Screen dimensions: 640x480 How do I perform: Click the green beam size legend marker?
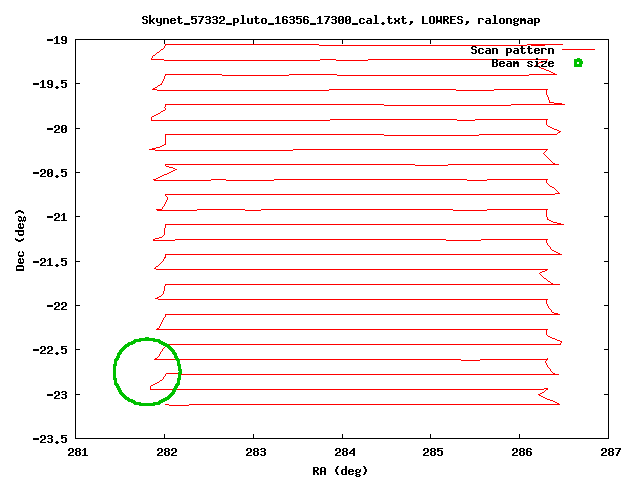(578, 63)
